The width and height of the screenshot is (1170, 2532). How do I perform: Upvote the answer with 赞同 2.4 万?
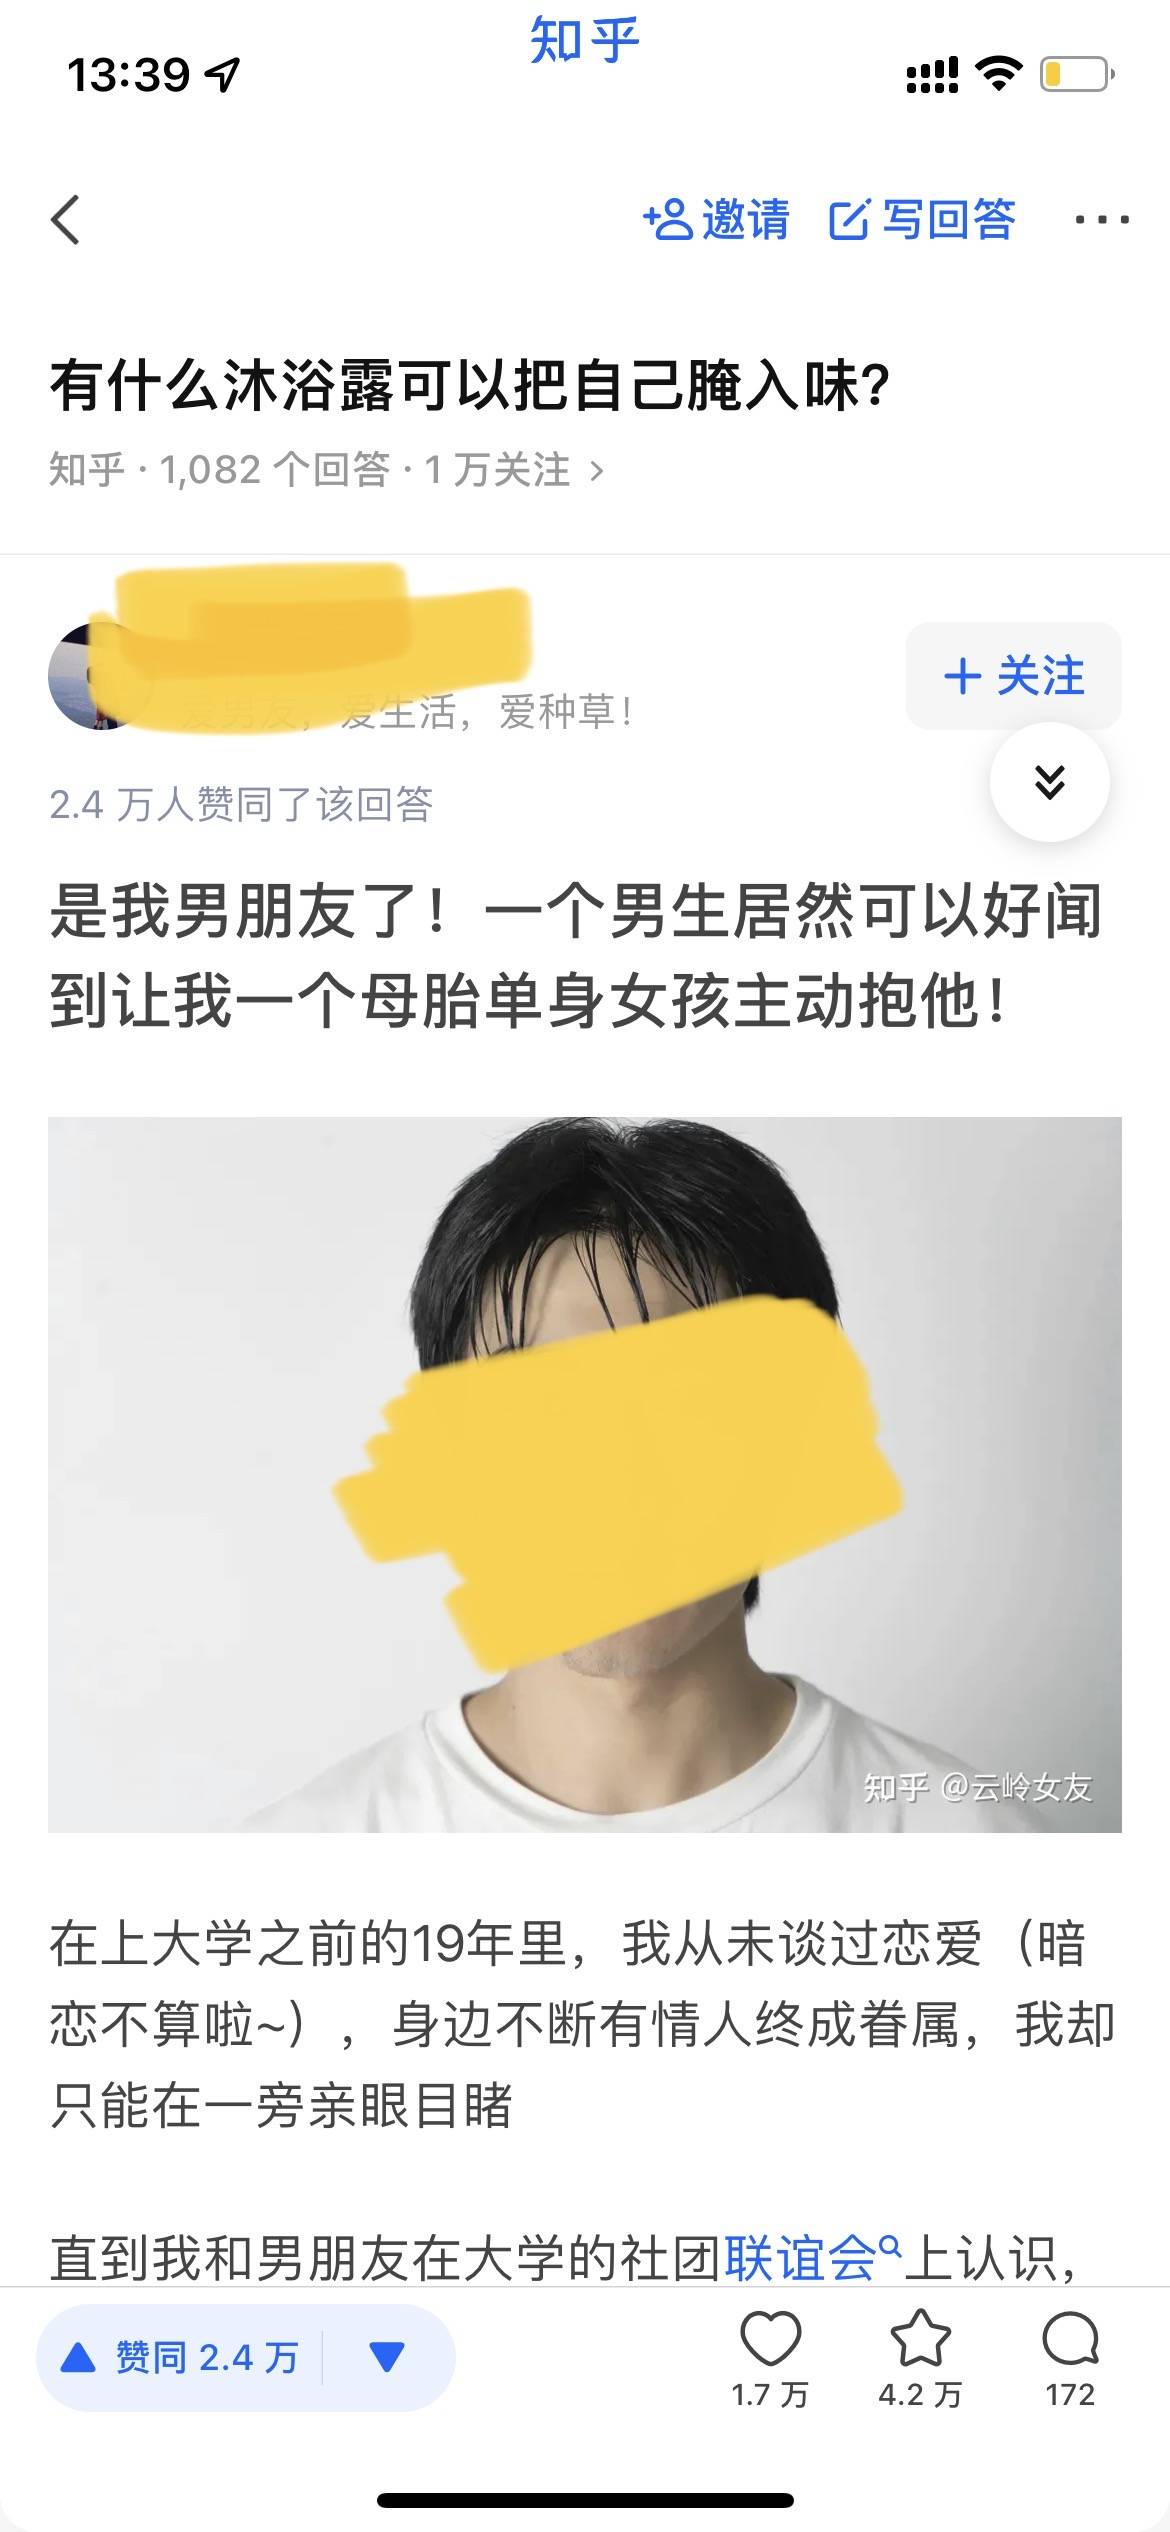[x=180, y=2358]
